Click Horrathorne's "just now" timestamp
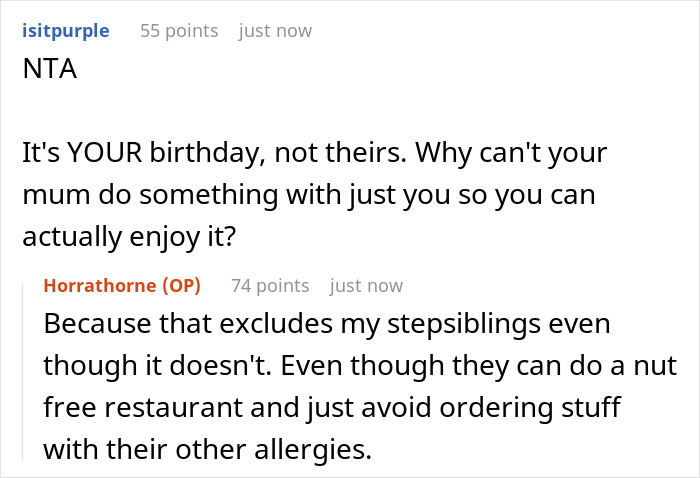Screen dimensions: 700x478 coord(366,286)
